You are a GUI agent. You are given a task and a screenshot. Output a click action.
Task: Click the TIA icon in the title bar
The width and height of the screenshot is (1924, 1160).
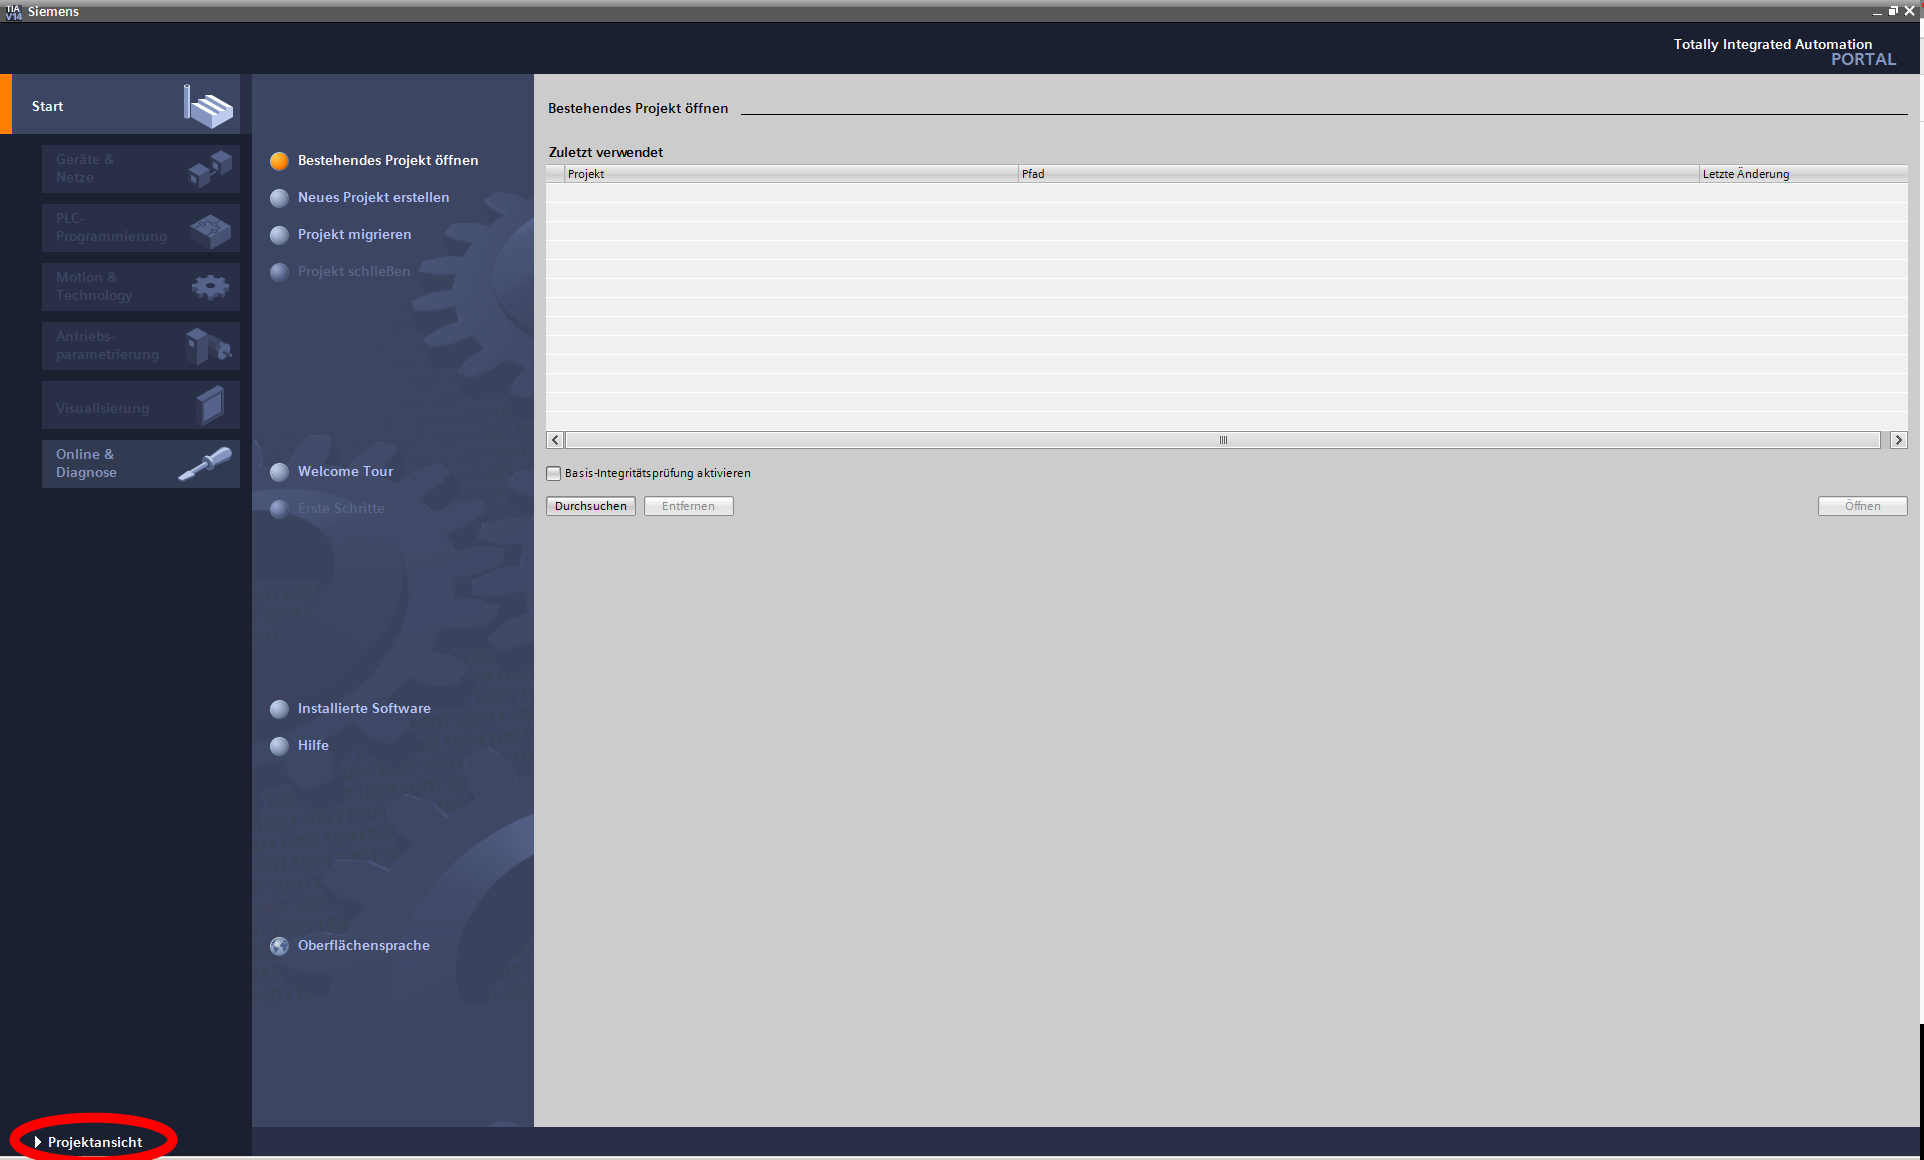pyautogui.click(x=13, y=11)
